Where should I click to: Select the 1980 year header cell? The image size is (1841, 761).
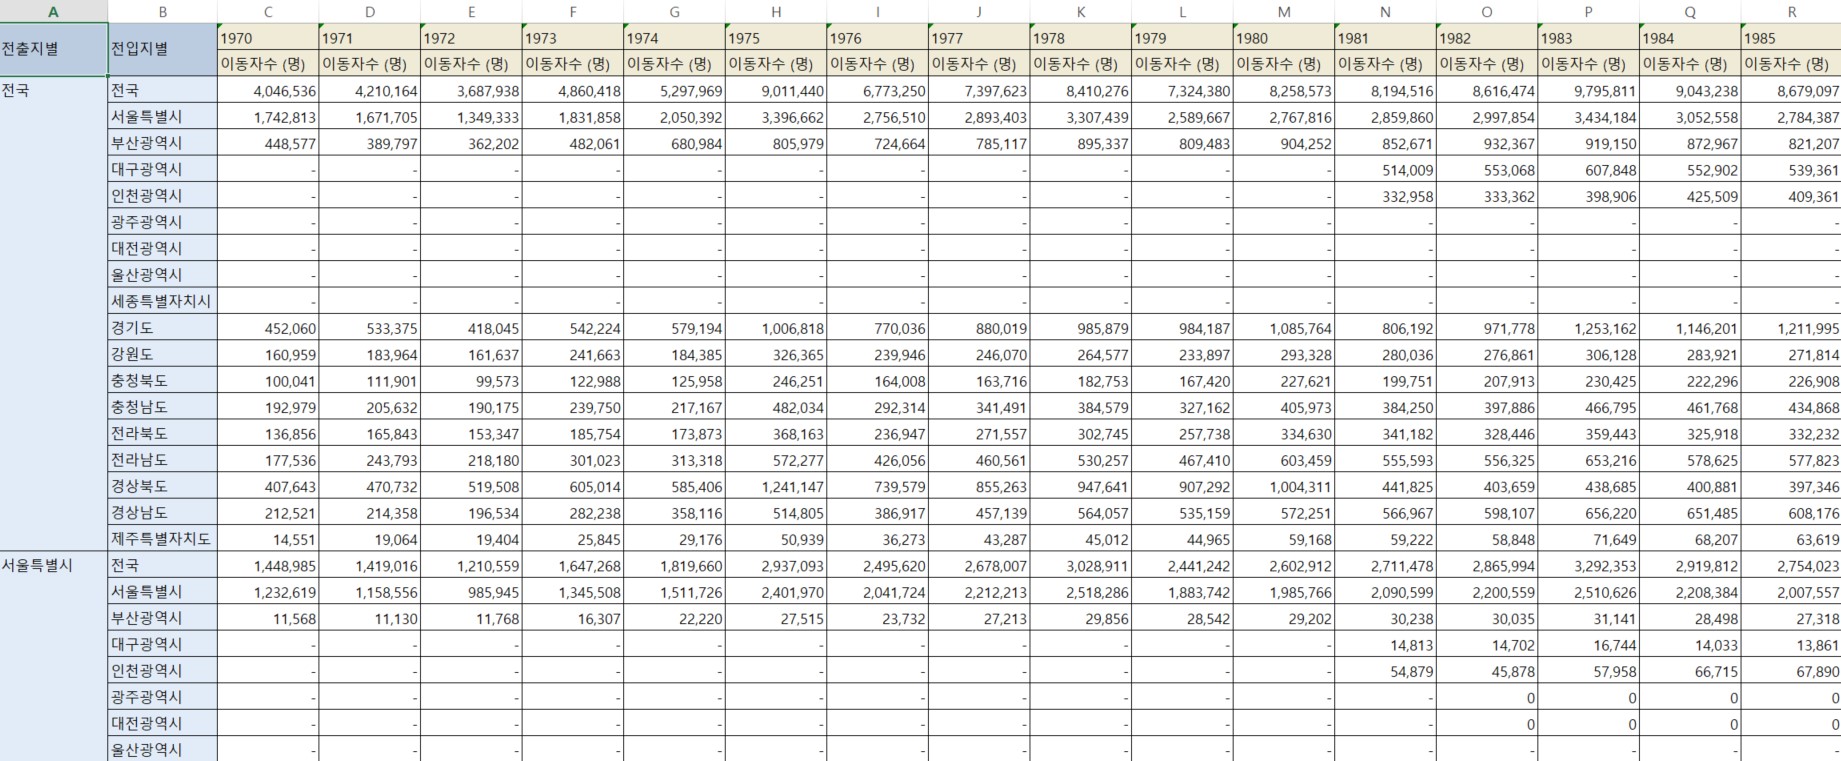(x=1284, y=38)
